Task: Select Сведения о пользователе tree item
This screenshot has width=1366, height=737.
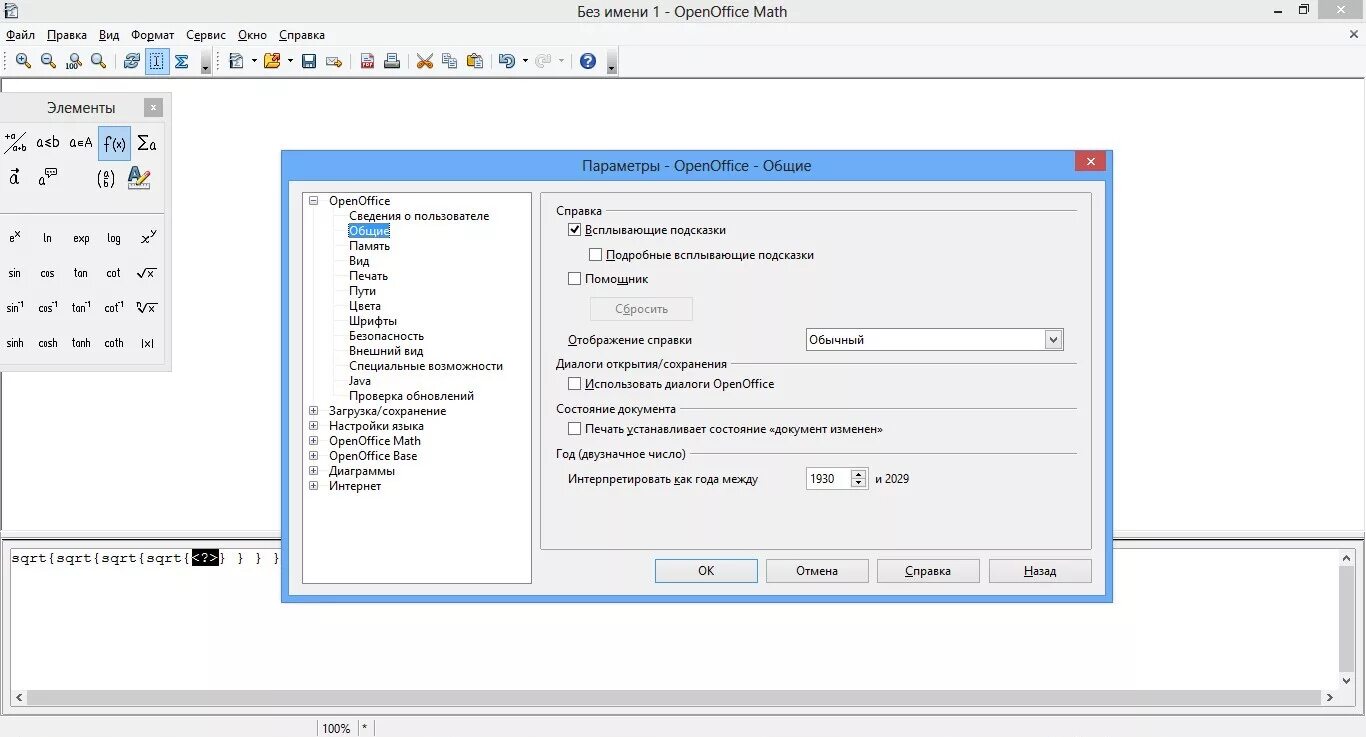Action: [419, 216]
